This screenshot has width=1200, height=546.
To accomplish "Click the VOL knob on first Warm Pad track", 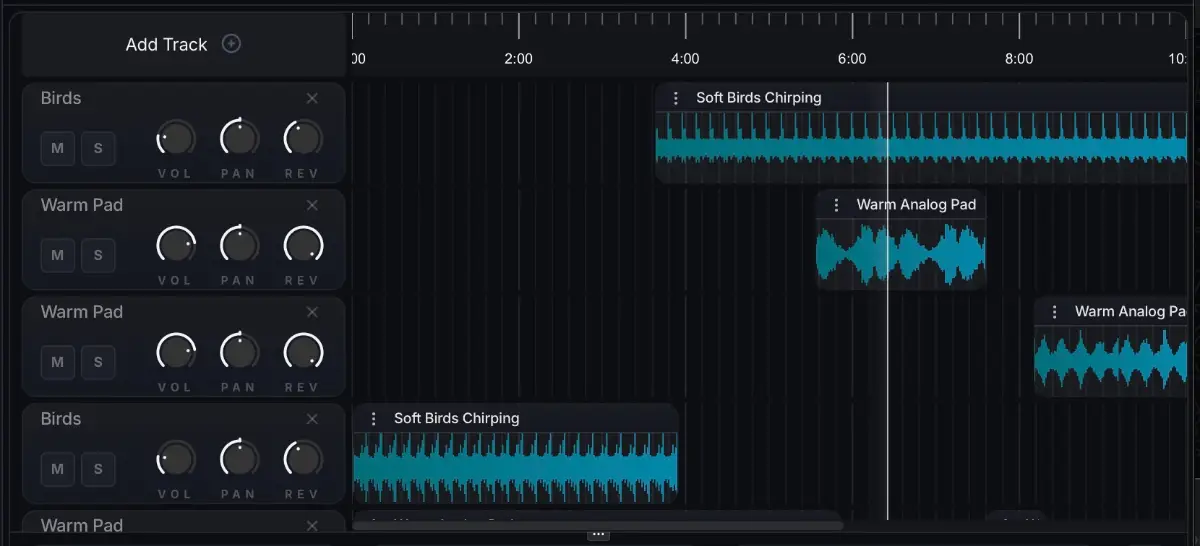I will pyautogui.click(x=176, y=245).
